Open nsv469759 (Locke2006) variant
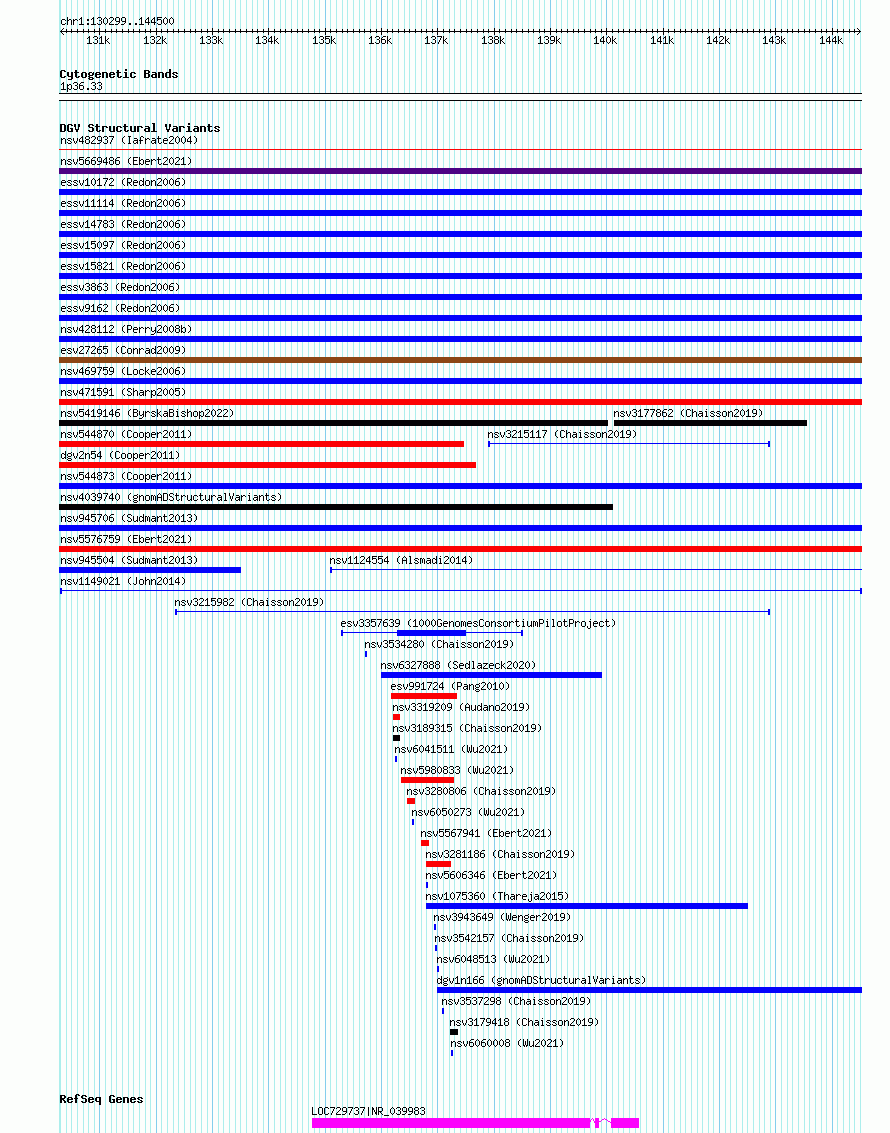Viewport: 890px width, 1133px height. tap(123, 371)
